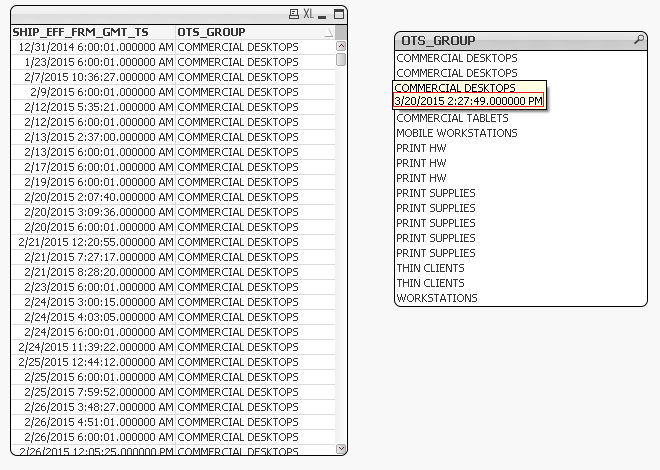660x470 pixels.
Task: Click timestamp 2/25/2015 7:59:52.000000 AM
Action: 99,393
